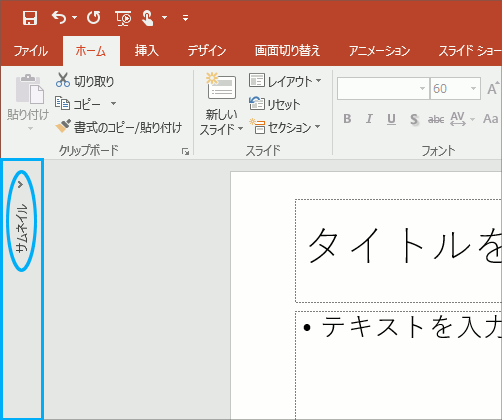Reset the slide with リセット
502x420 pixels.
pos(275,104)
